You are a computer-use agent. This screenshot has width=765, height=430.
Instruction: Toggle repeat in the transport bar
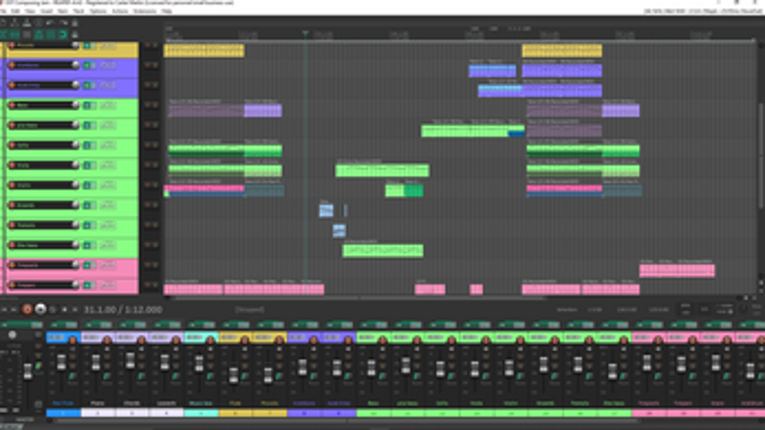point(53,309)
